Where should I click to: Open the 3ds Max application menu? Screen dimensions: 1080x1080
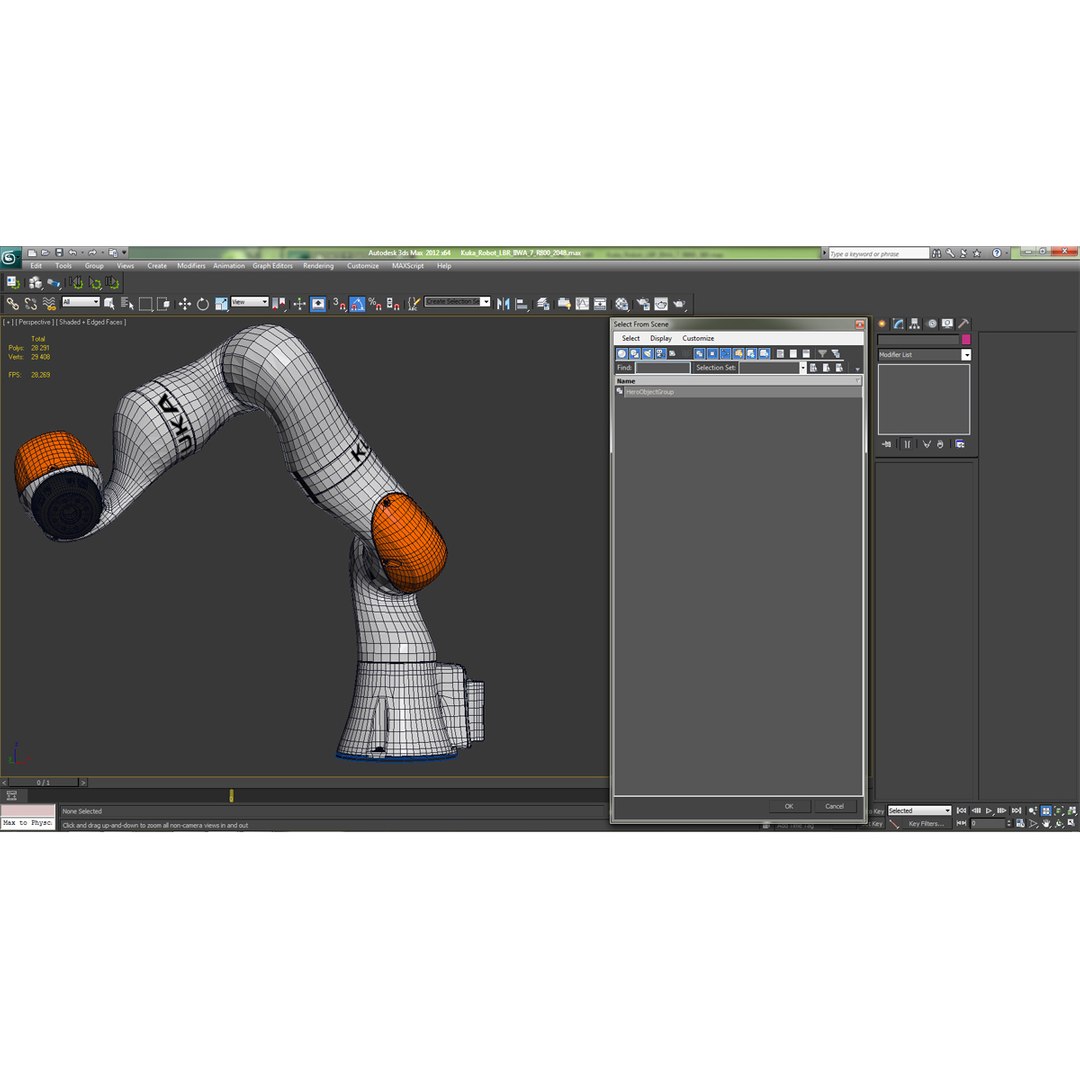pos(10,257)
